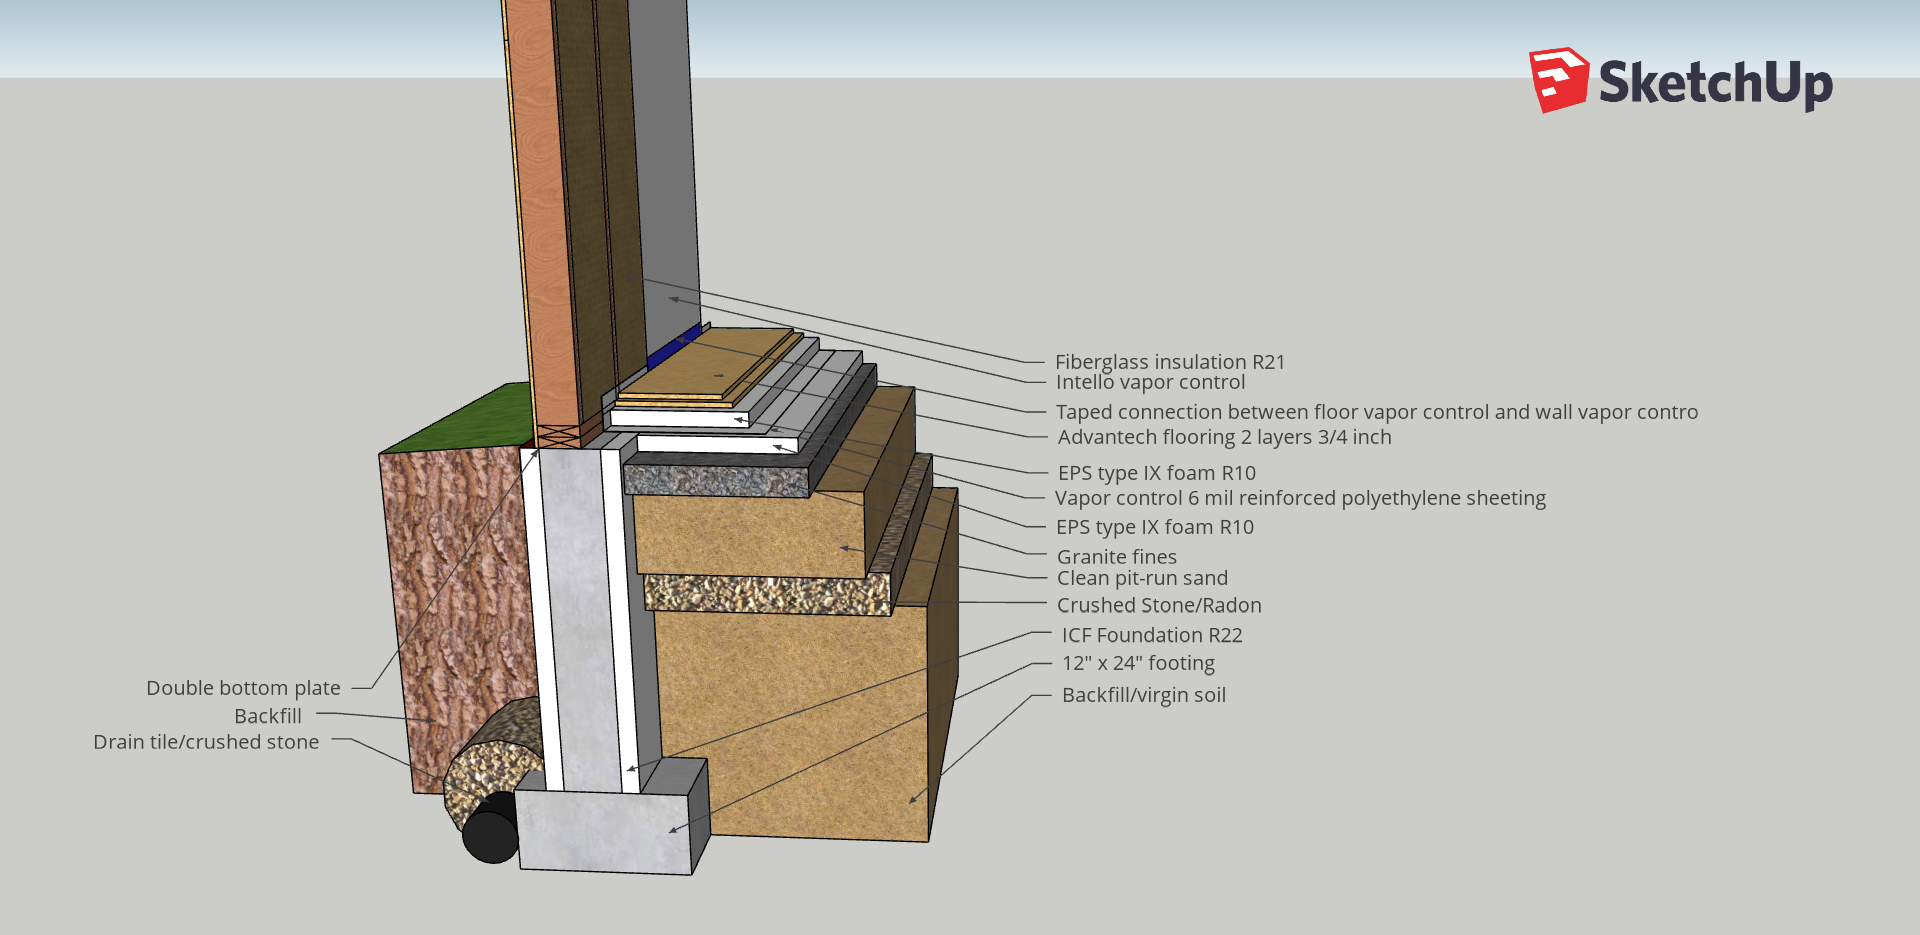Click the blue tape strip at wall base
This screenshot has width=1920, height=935.
click(x=674, y=347)
